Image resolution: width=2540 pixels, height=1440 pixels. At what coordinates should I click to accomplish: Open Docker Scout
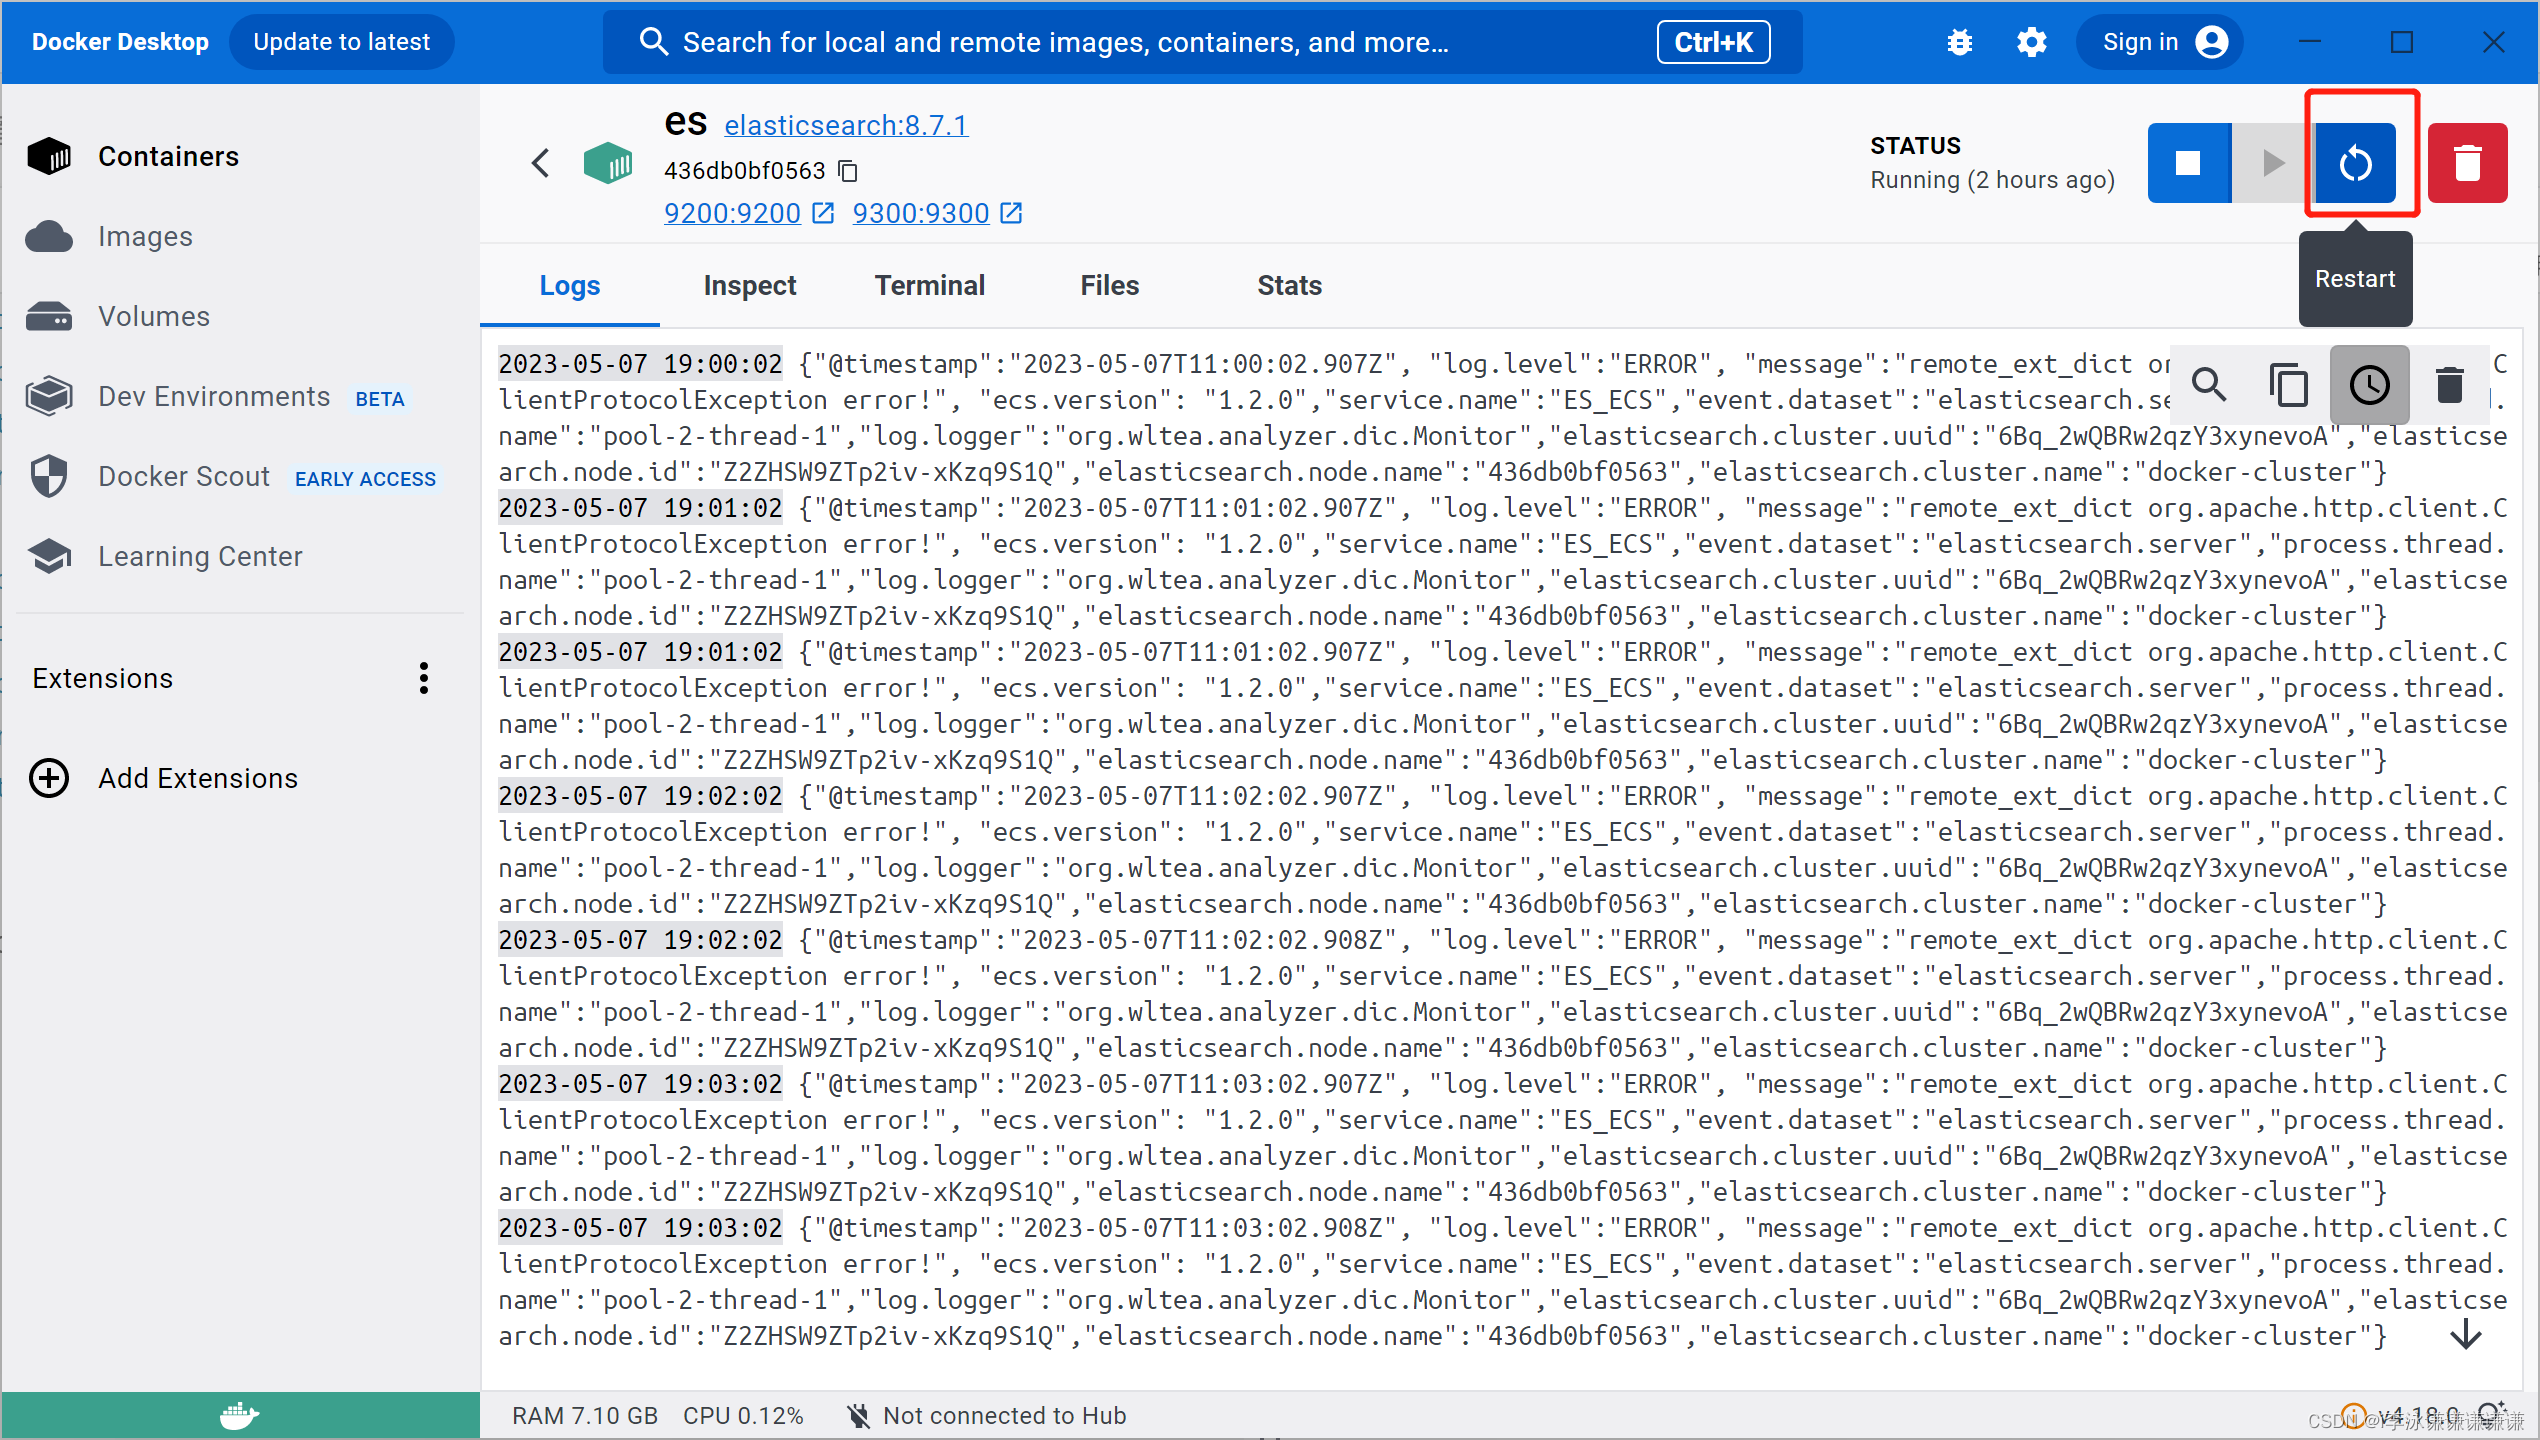184,476
